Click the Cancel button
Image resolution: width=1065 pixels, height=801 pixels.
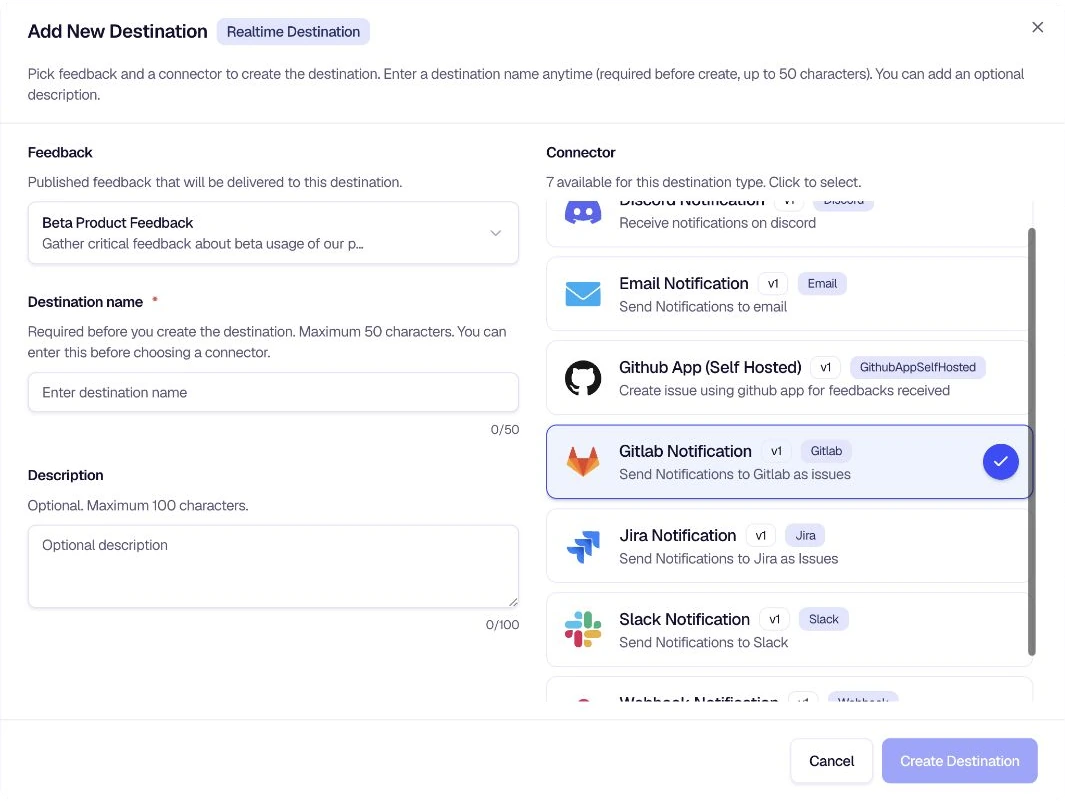pyautogui.click(x=831, y=761)
